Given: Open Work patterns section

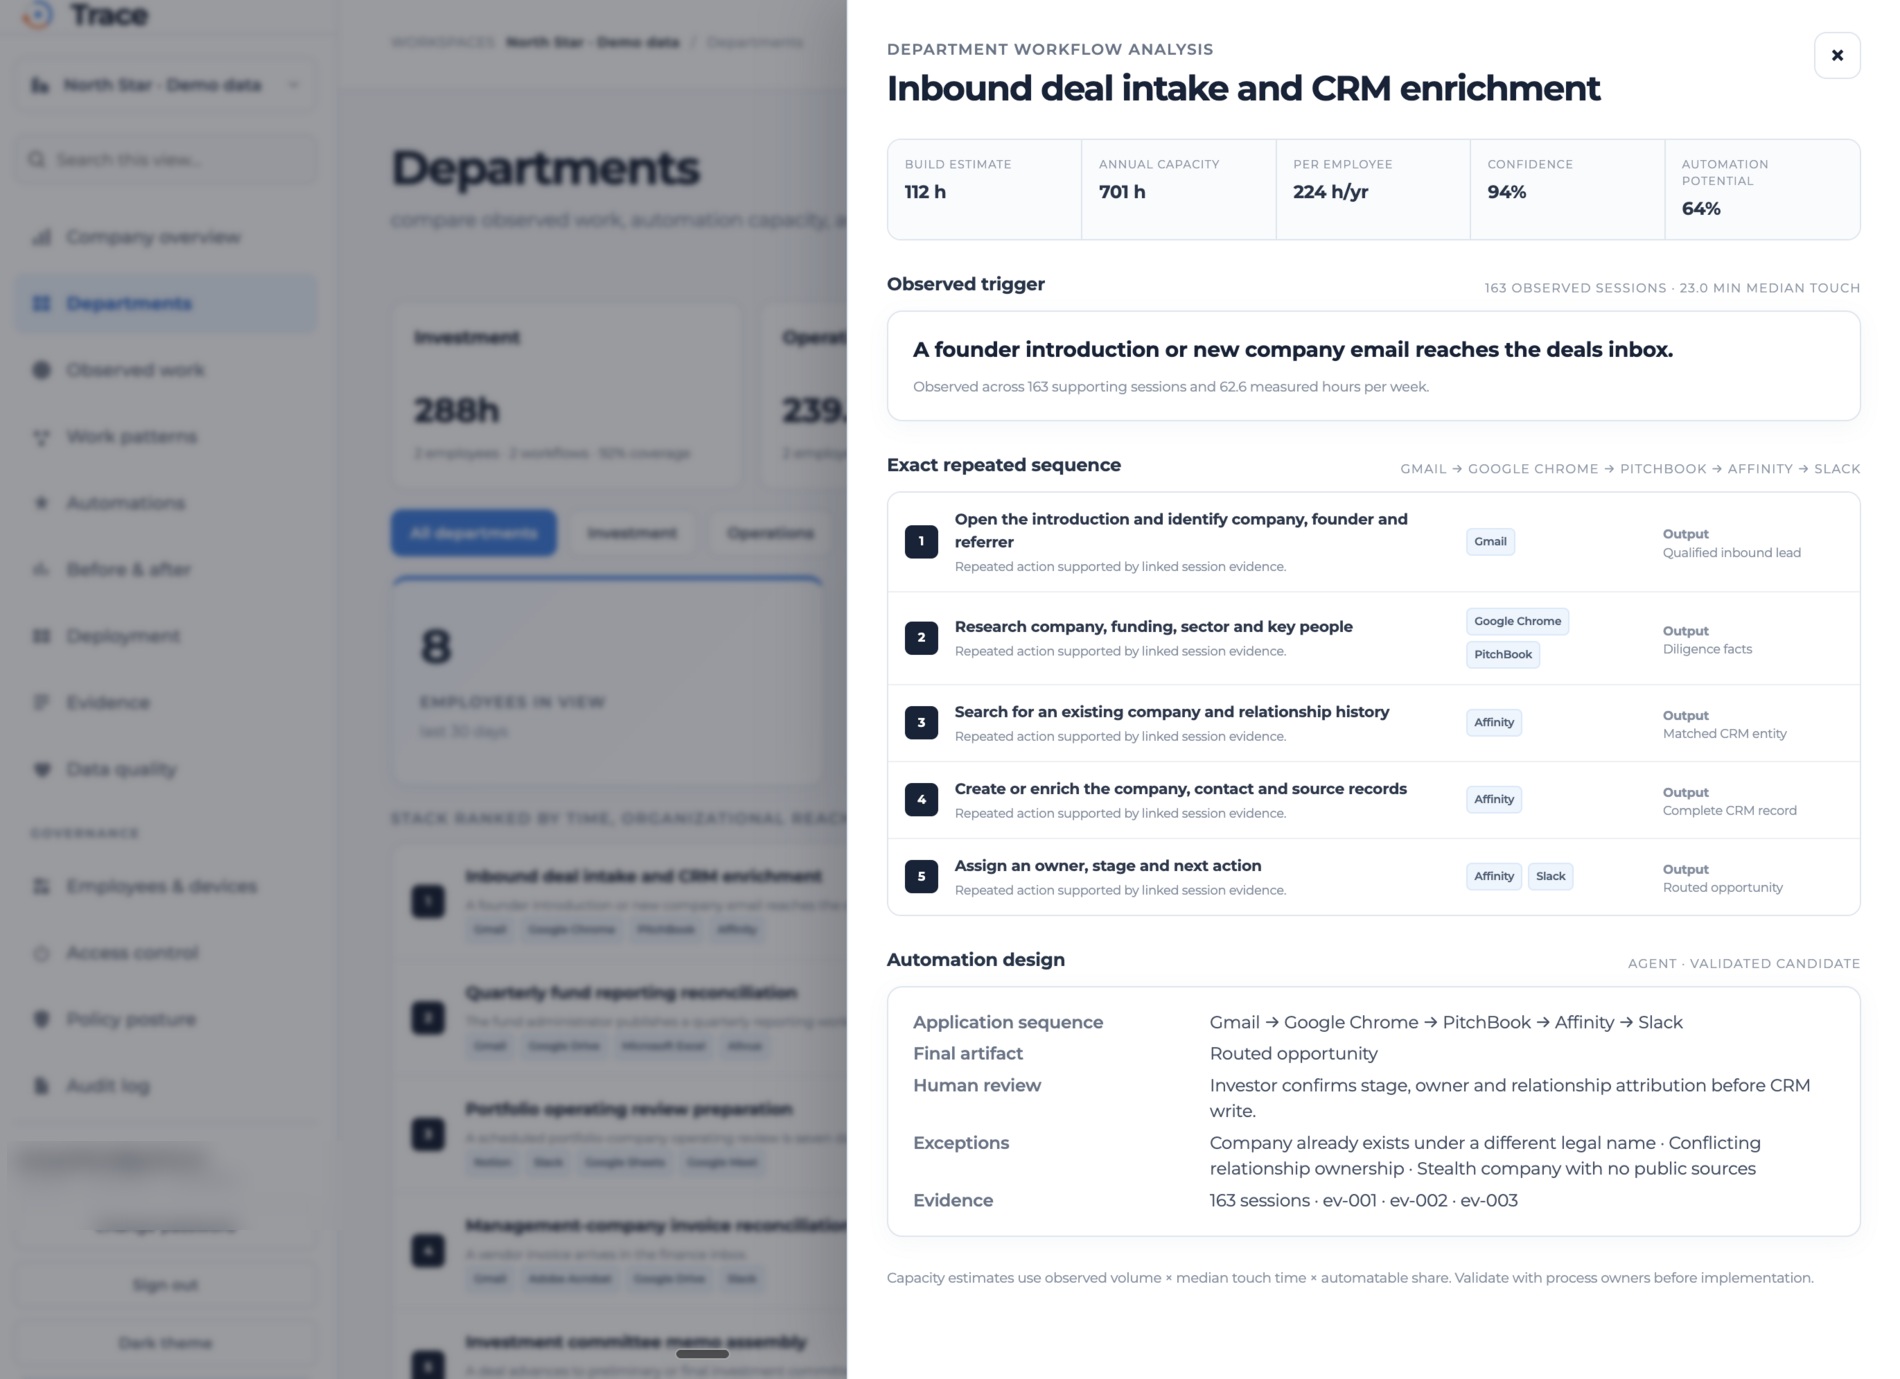Looking at the screenshot, I should [x=165, y=437].
